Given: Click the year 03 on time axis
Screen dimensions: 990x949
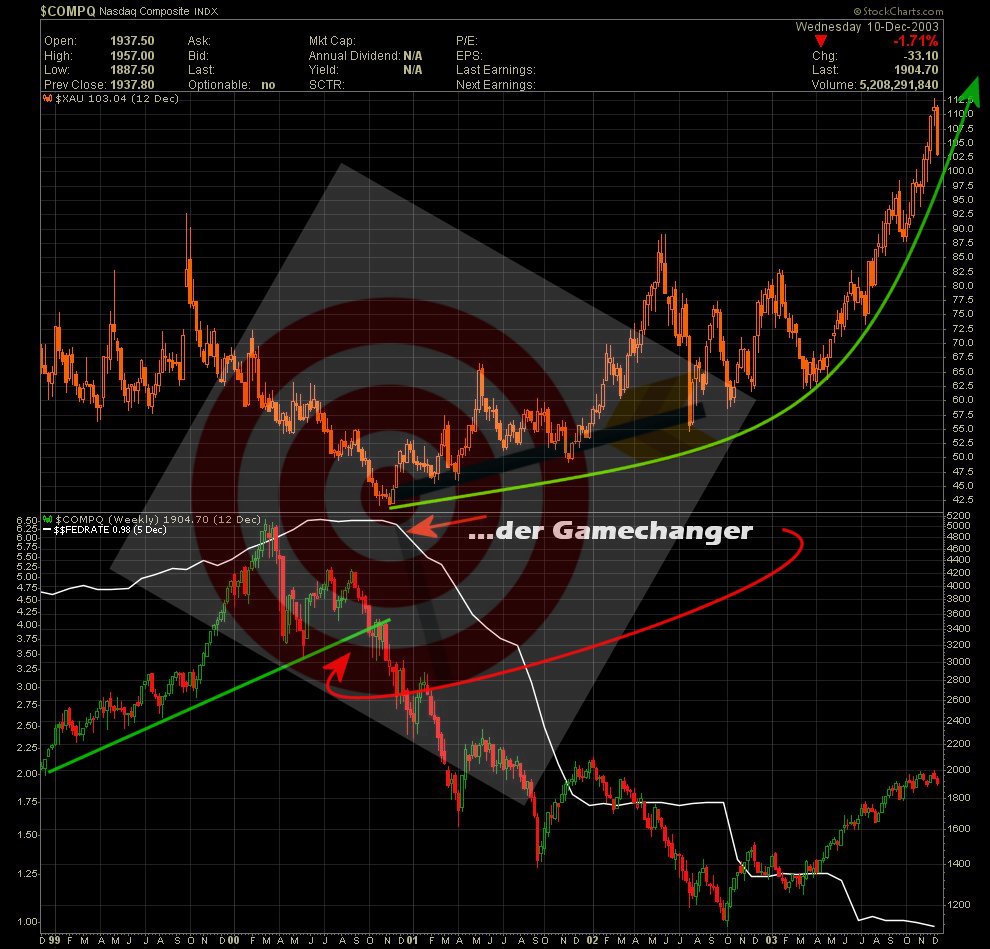Looking at the screenshot, I should [x=771, y=940].
